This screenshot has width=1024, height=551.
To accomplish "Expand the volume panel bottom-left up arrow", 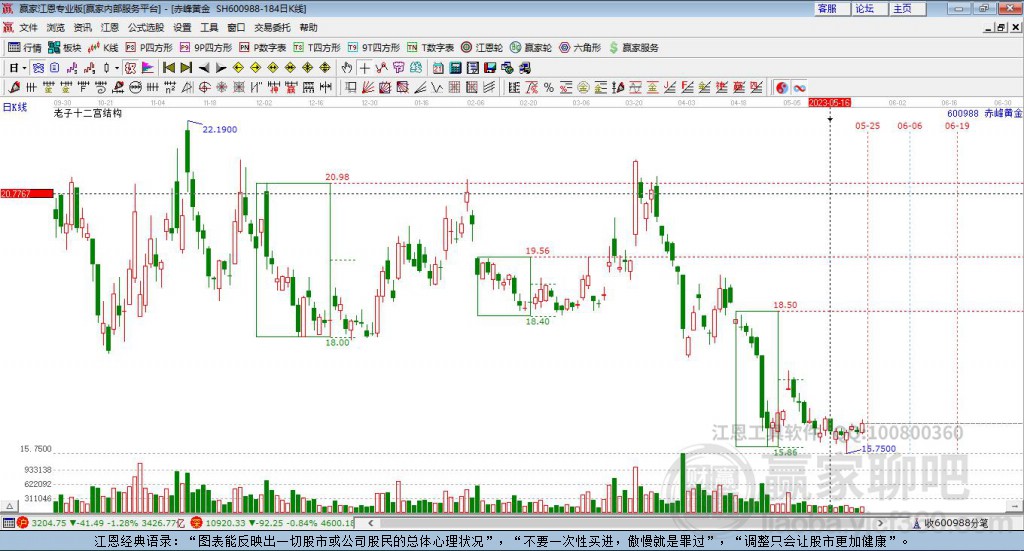I will click(x=9, y=506).
